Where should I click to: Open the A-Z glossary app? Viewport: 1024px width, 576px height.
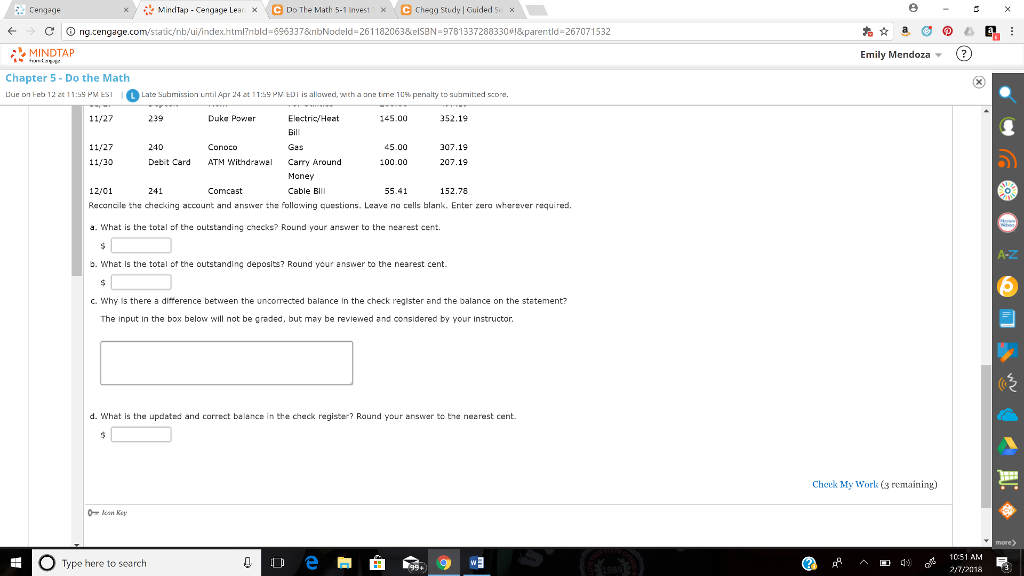tap(1007, 255)
